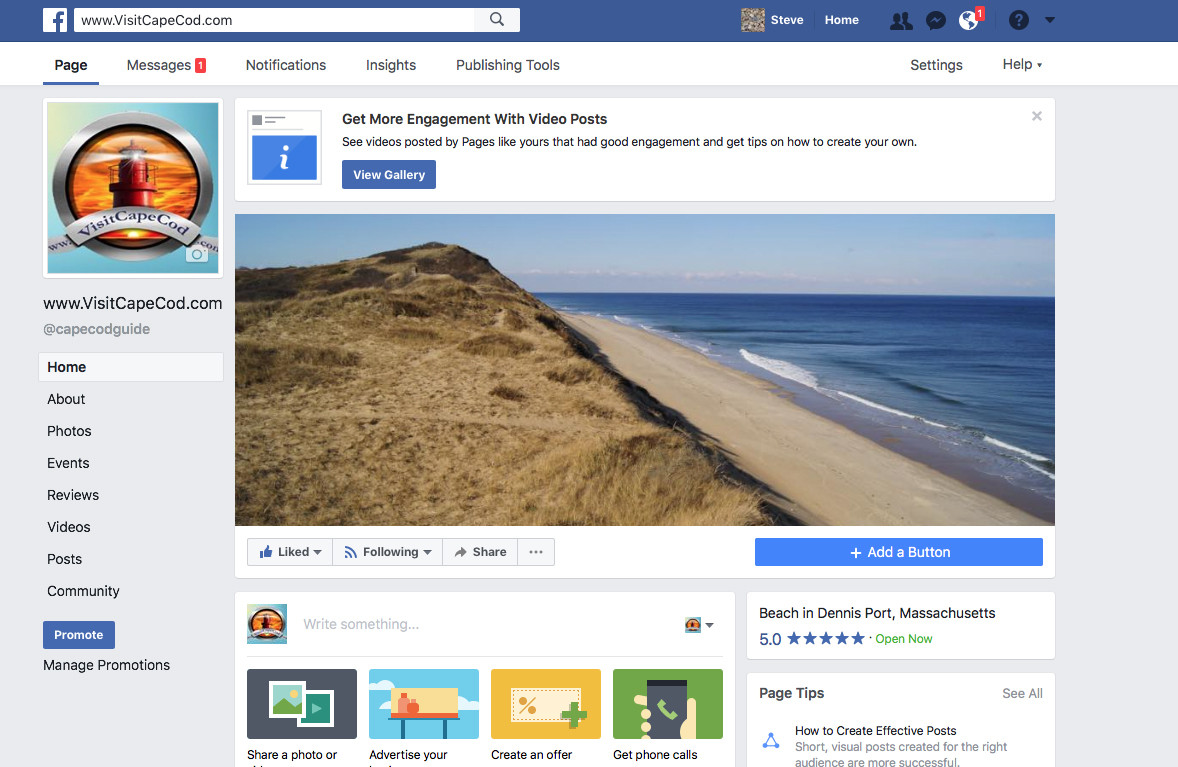
Task: Click the search field at top
Action: (x=274, y=20)
